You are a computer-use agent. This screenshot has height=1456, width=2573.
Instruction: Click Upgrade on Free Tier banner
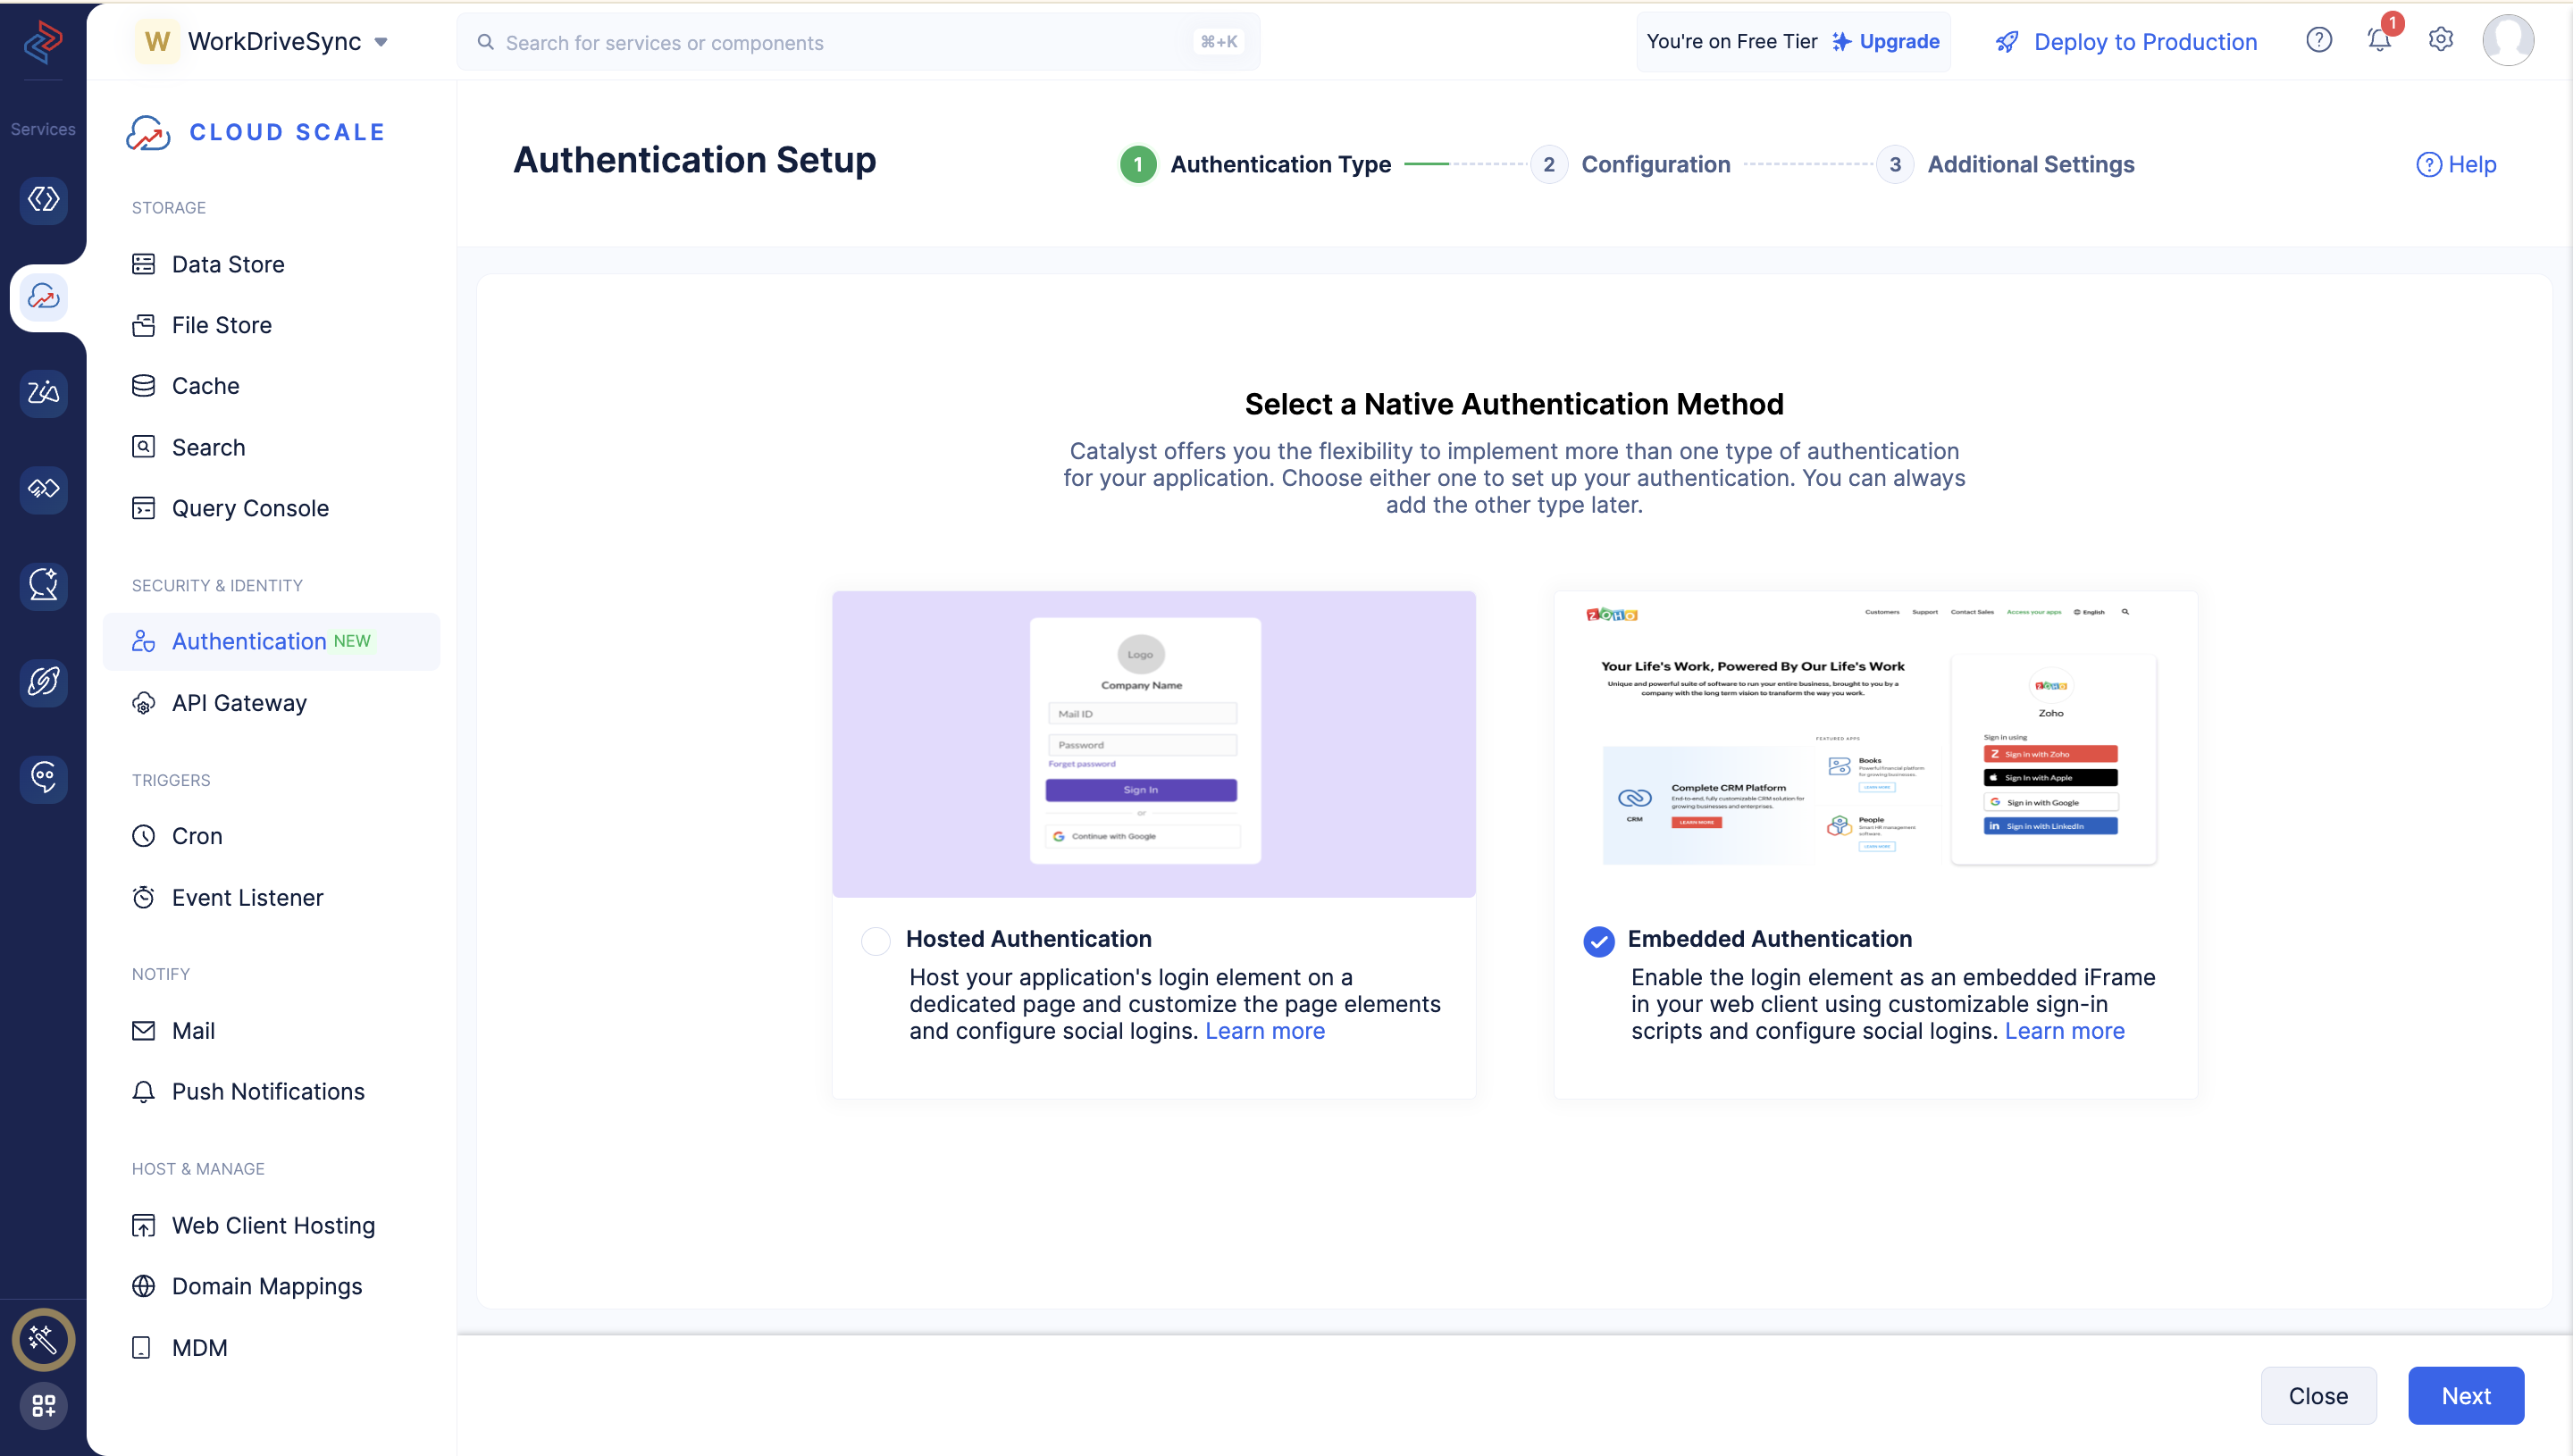1896,39
